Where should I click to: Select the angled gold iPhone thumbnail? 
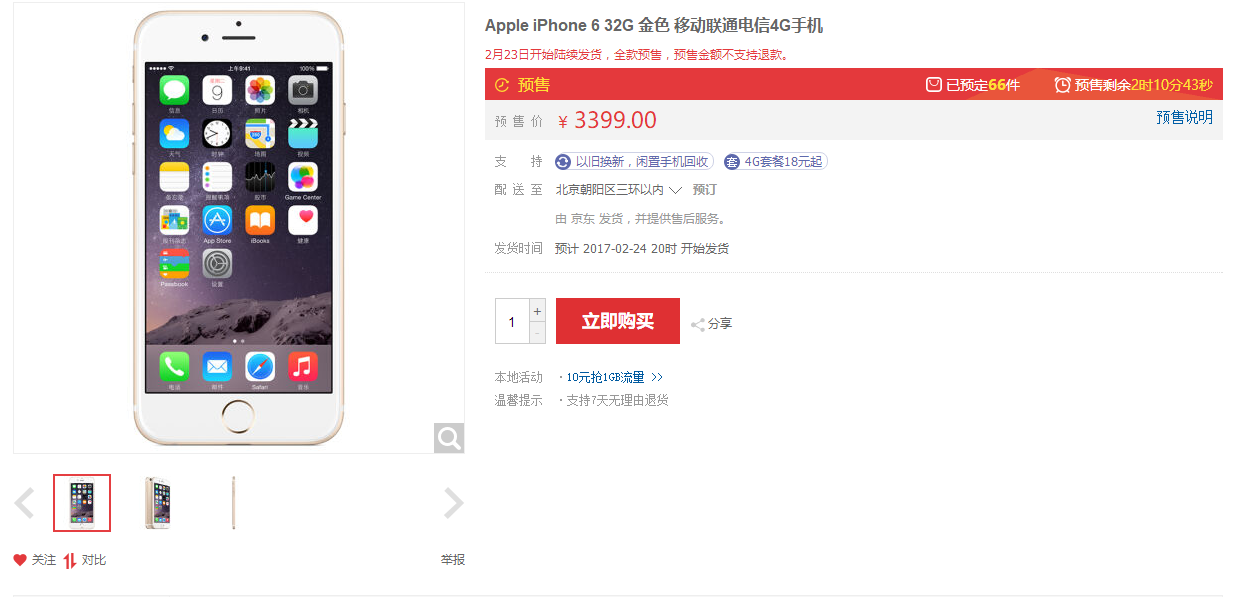tap(158, 503)
